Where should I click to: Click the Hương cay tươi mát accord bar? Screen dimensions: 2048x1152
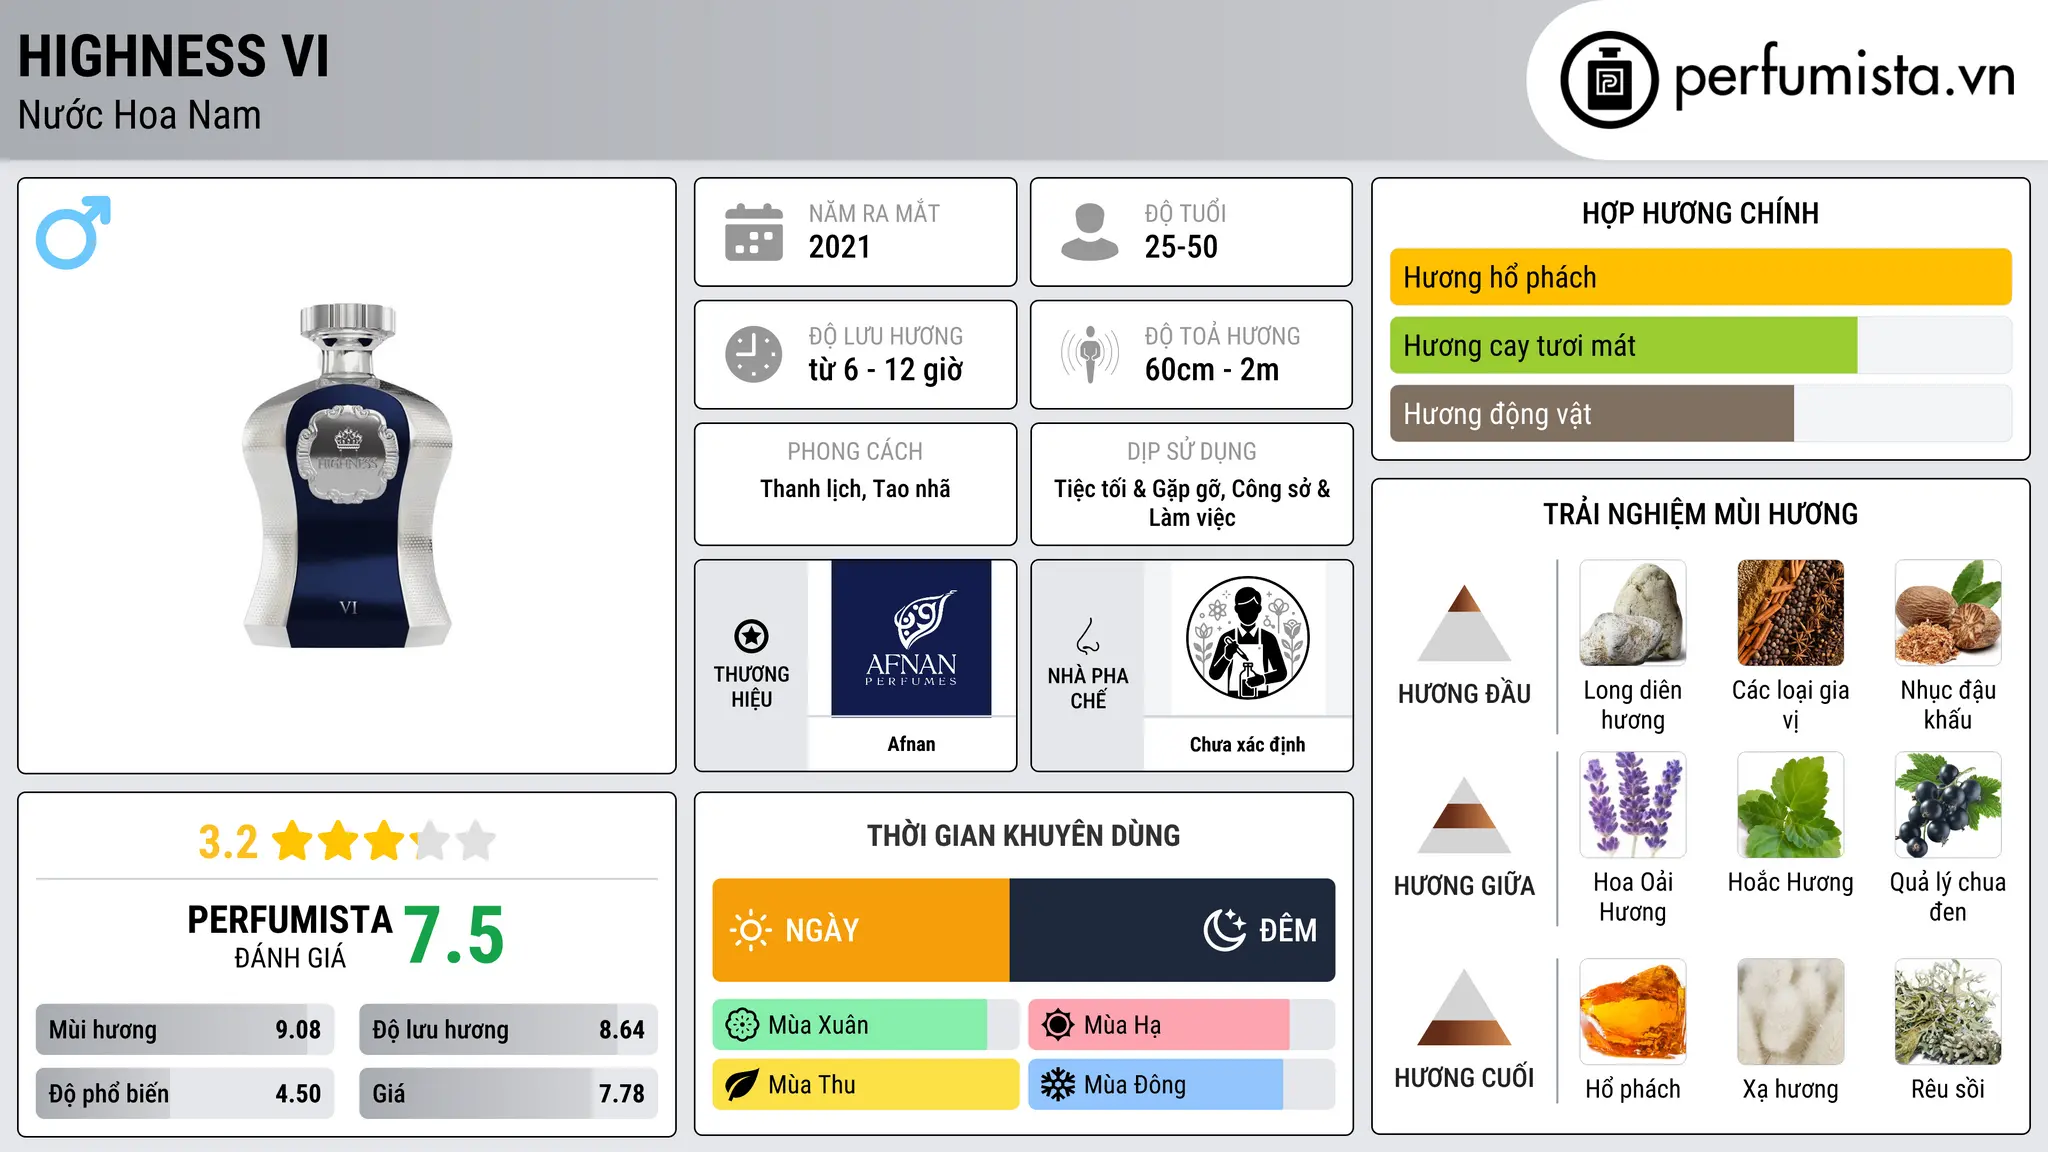1701,345
